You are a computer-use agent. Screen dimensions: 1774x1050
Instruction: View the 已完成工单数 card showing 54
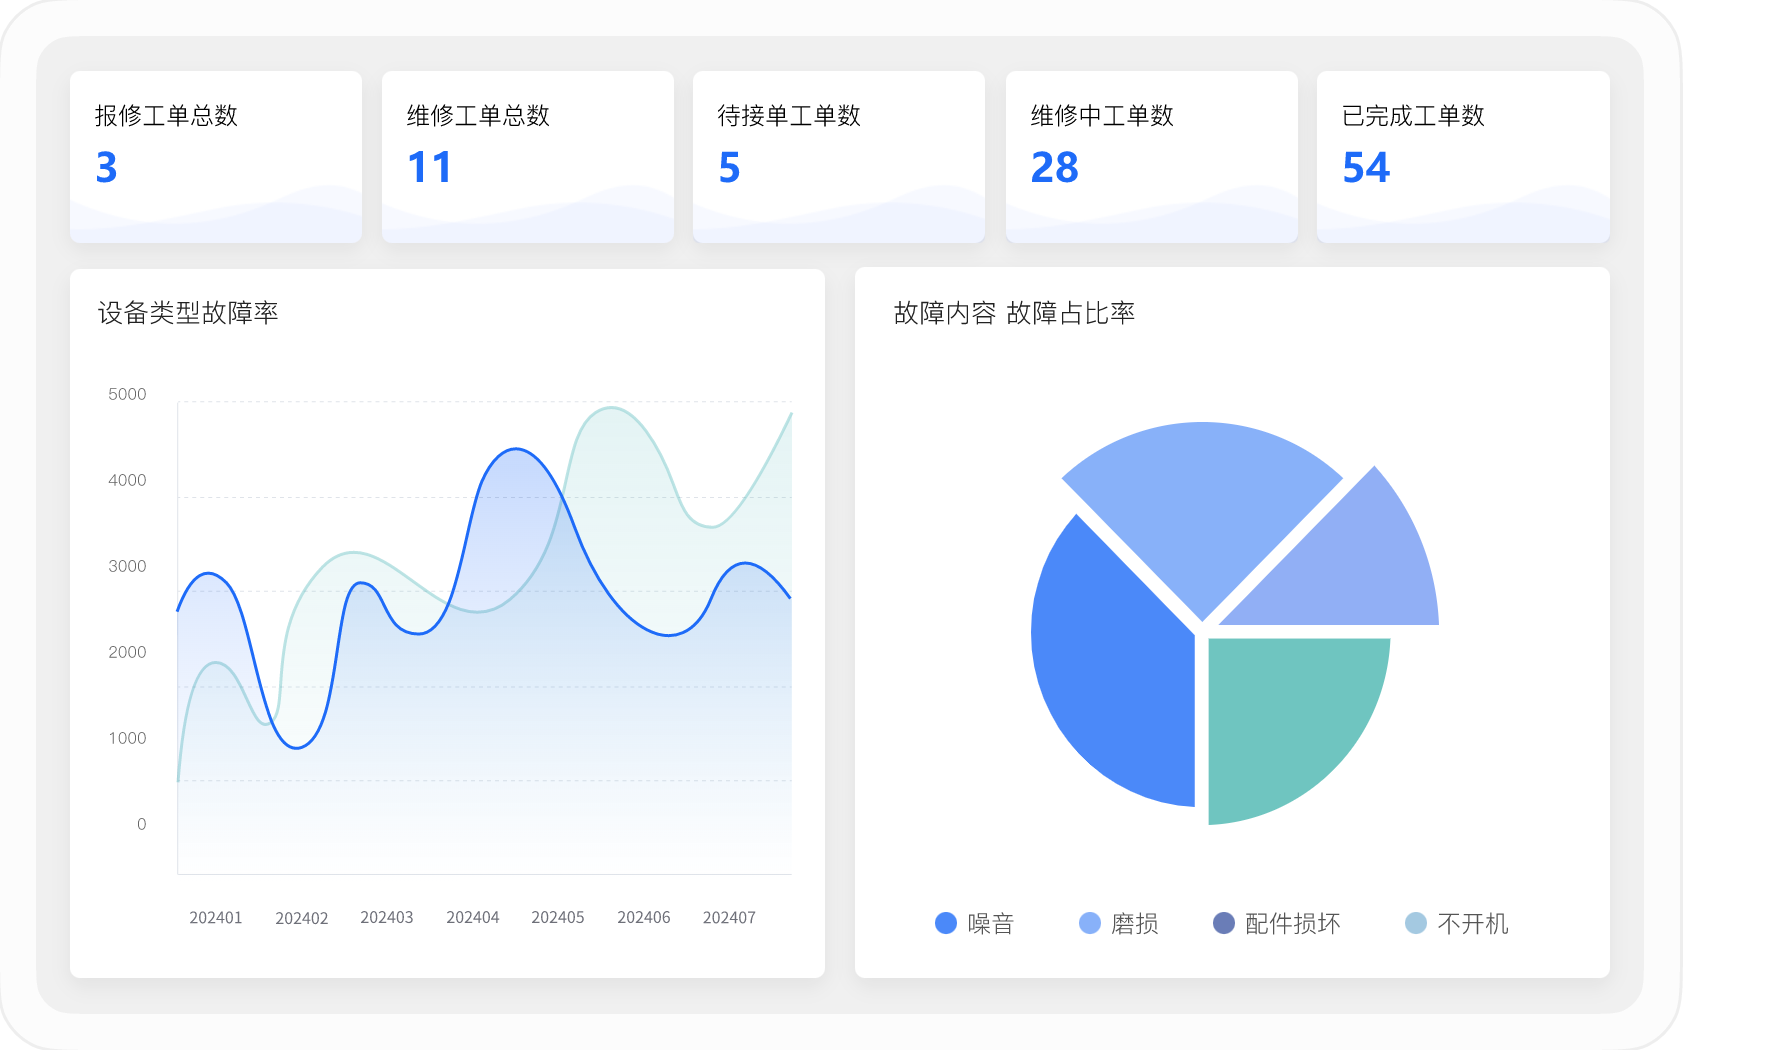tap(1462, 156)
